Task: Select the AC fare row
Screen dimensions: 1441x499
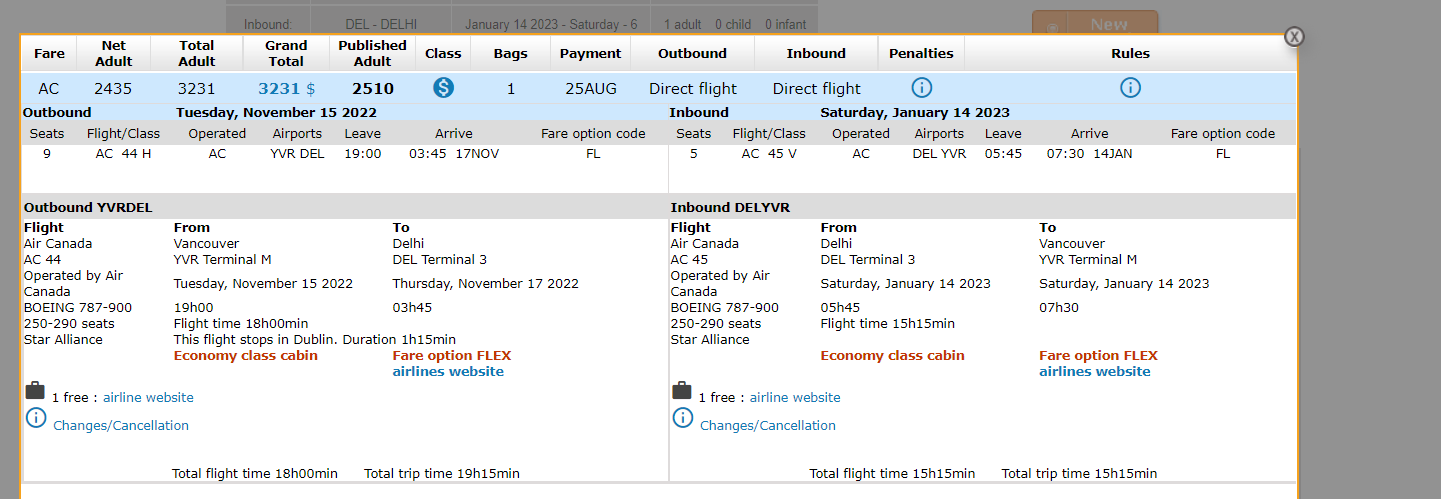Action: click(49, 88)
